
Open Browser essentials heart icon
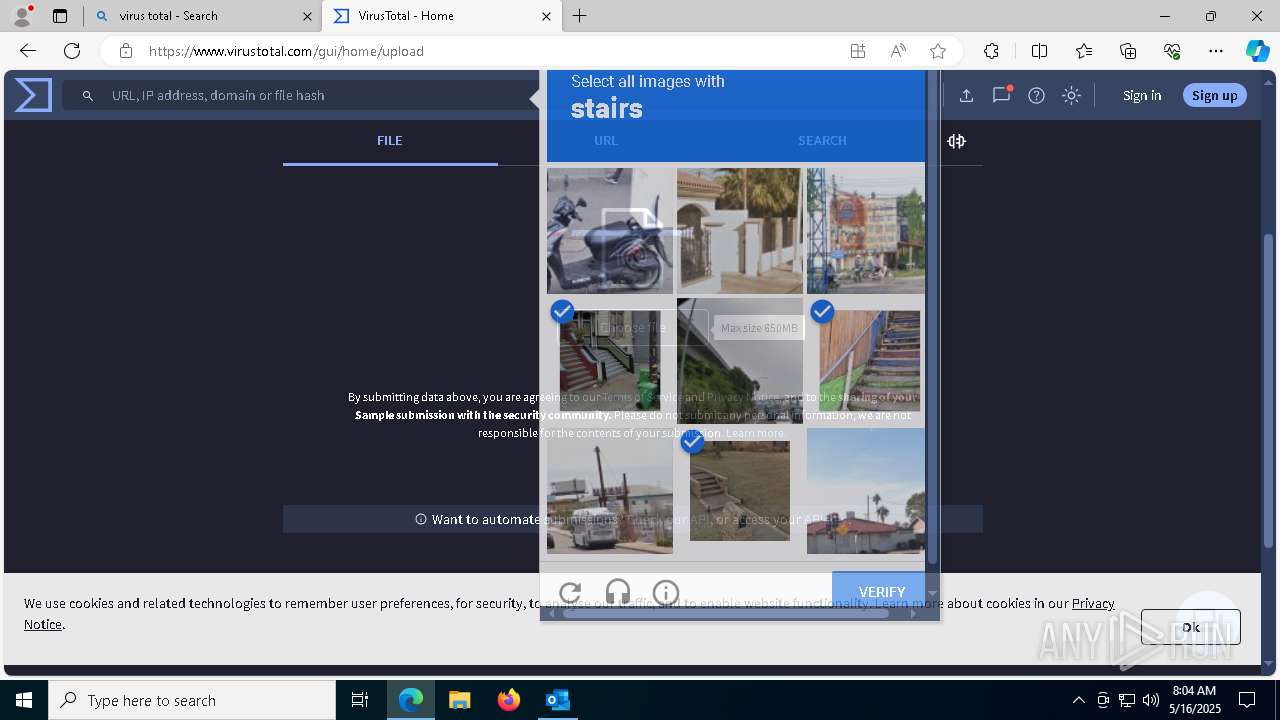(x=1172, y=51)
